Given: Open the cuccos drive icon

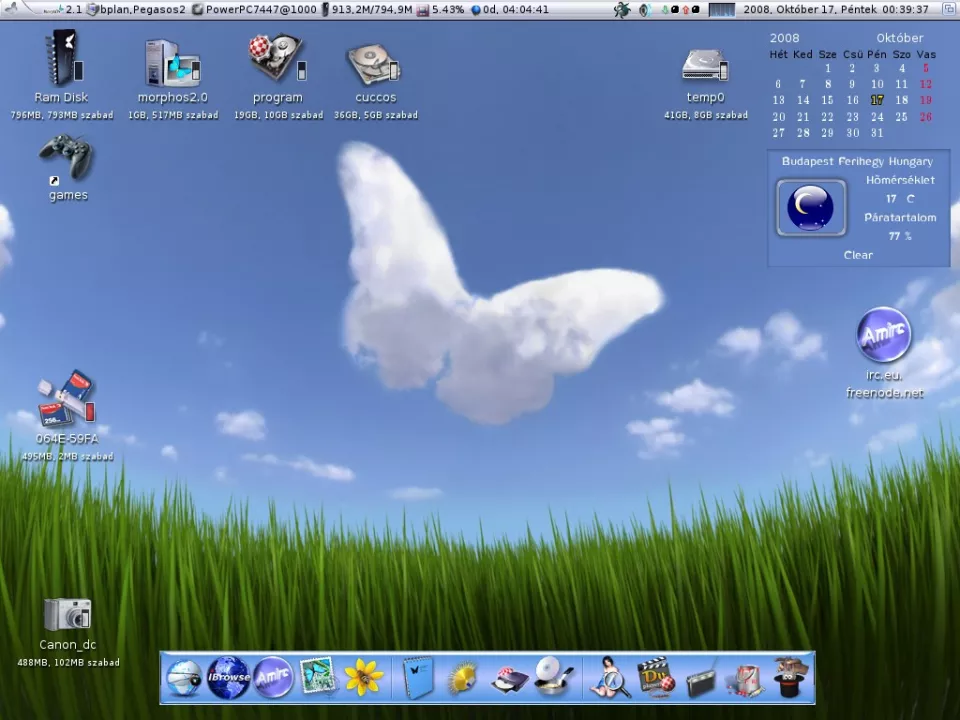Looking at the screenshot, I should (x=374, y=65).
